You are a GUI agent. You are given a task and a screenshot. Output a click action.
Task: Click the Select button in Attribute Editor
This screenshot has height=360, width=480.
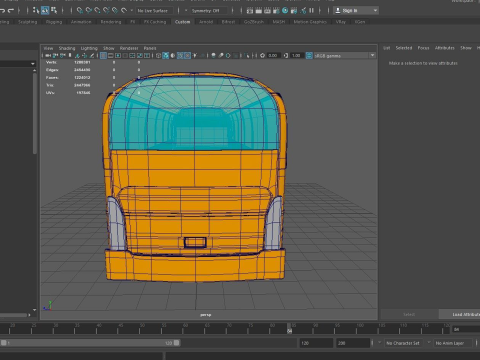coord(409,314)
